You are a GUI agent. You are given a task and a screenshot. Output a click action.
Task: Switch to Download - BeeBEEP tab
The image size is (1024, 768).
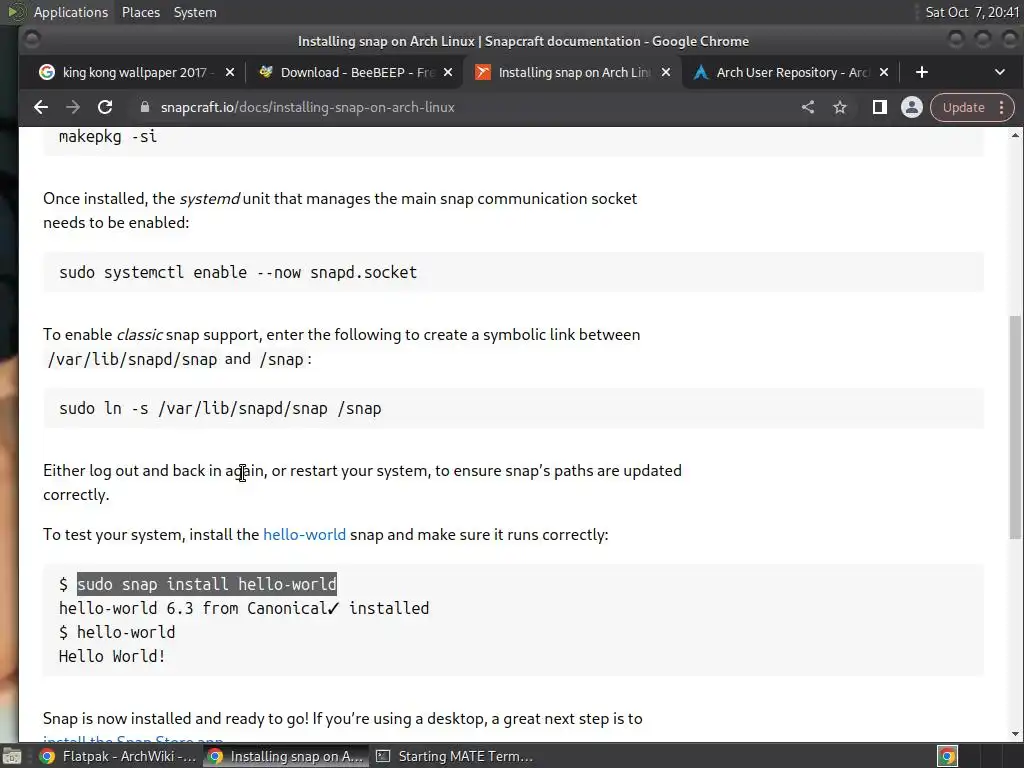[357, 72]
